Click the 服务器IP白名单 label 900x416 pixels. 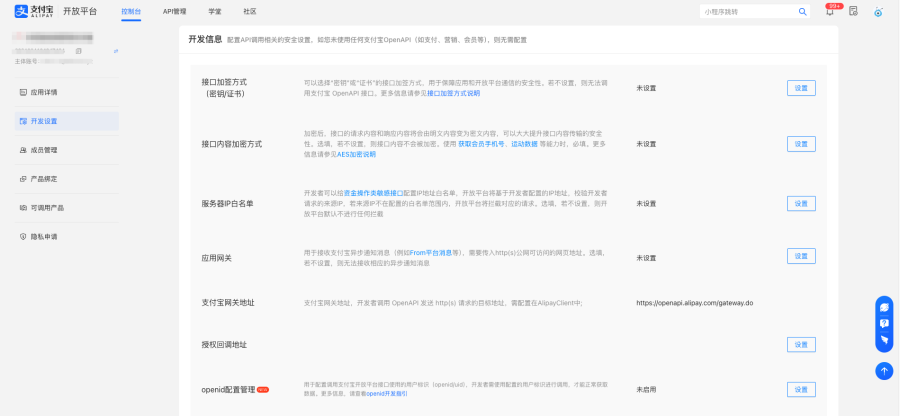[x=227, y=204]
